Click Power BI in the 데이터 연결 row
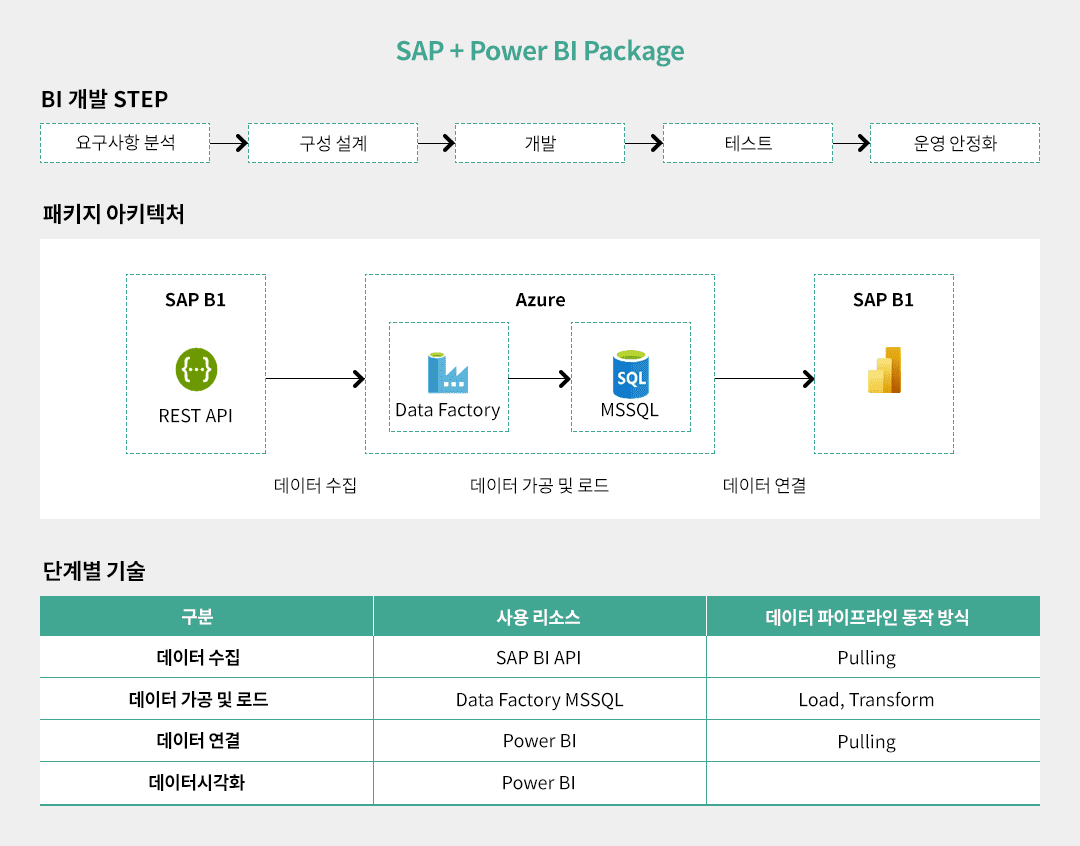The image size is (1080, 846). coord(539,741)
